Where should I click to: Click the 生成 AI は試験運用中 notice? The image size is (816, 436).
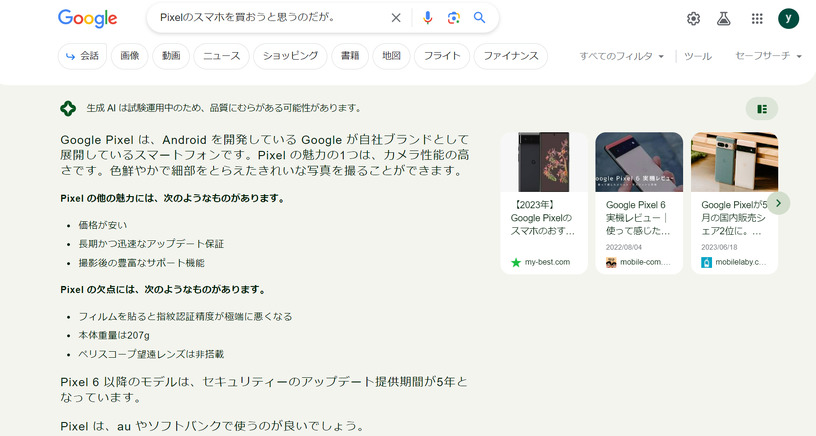[x=224, y=108]
